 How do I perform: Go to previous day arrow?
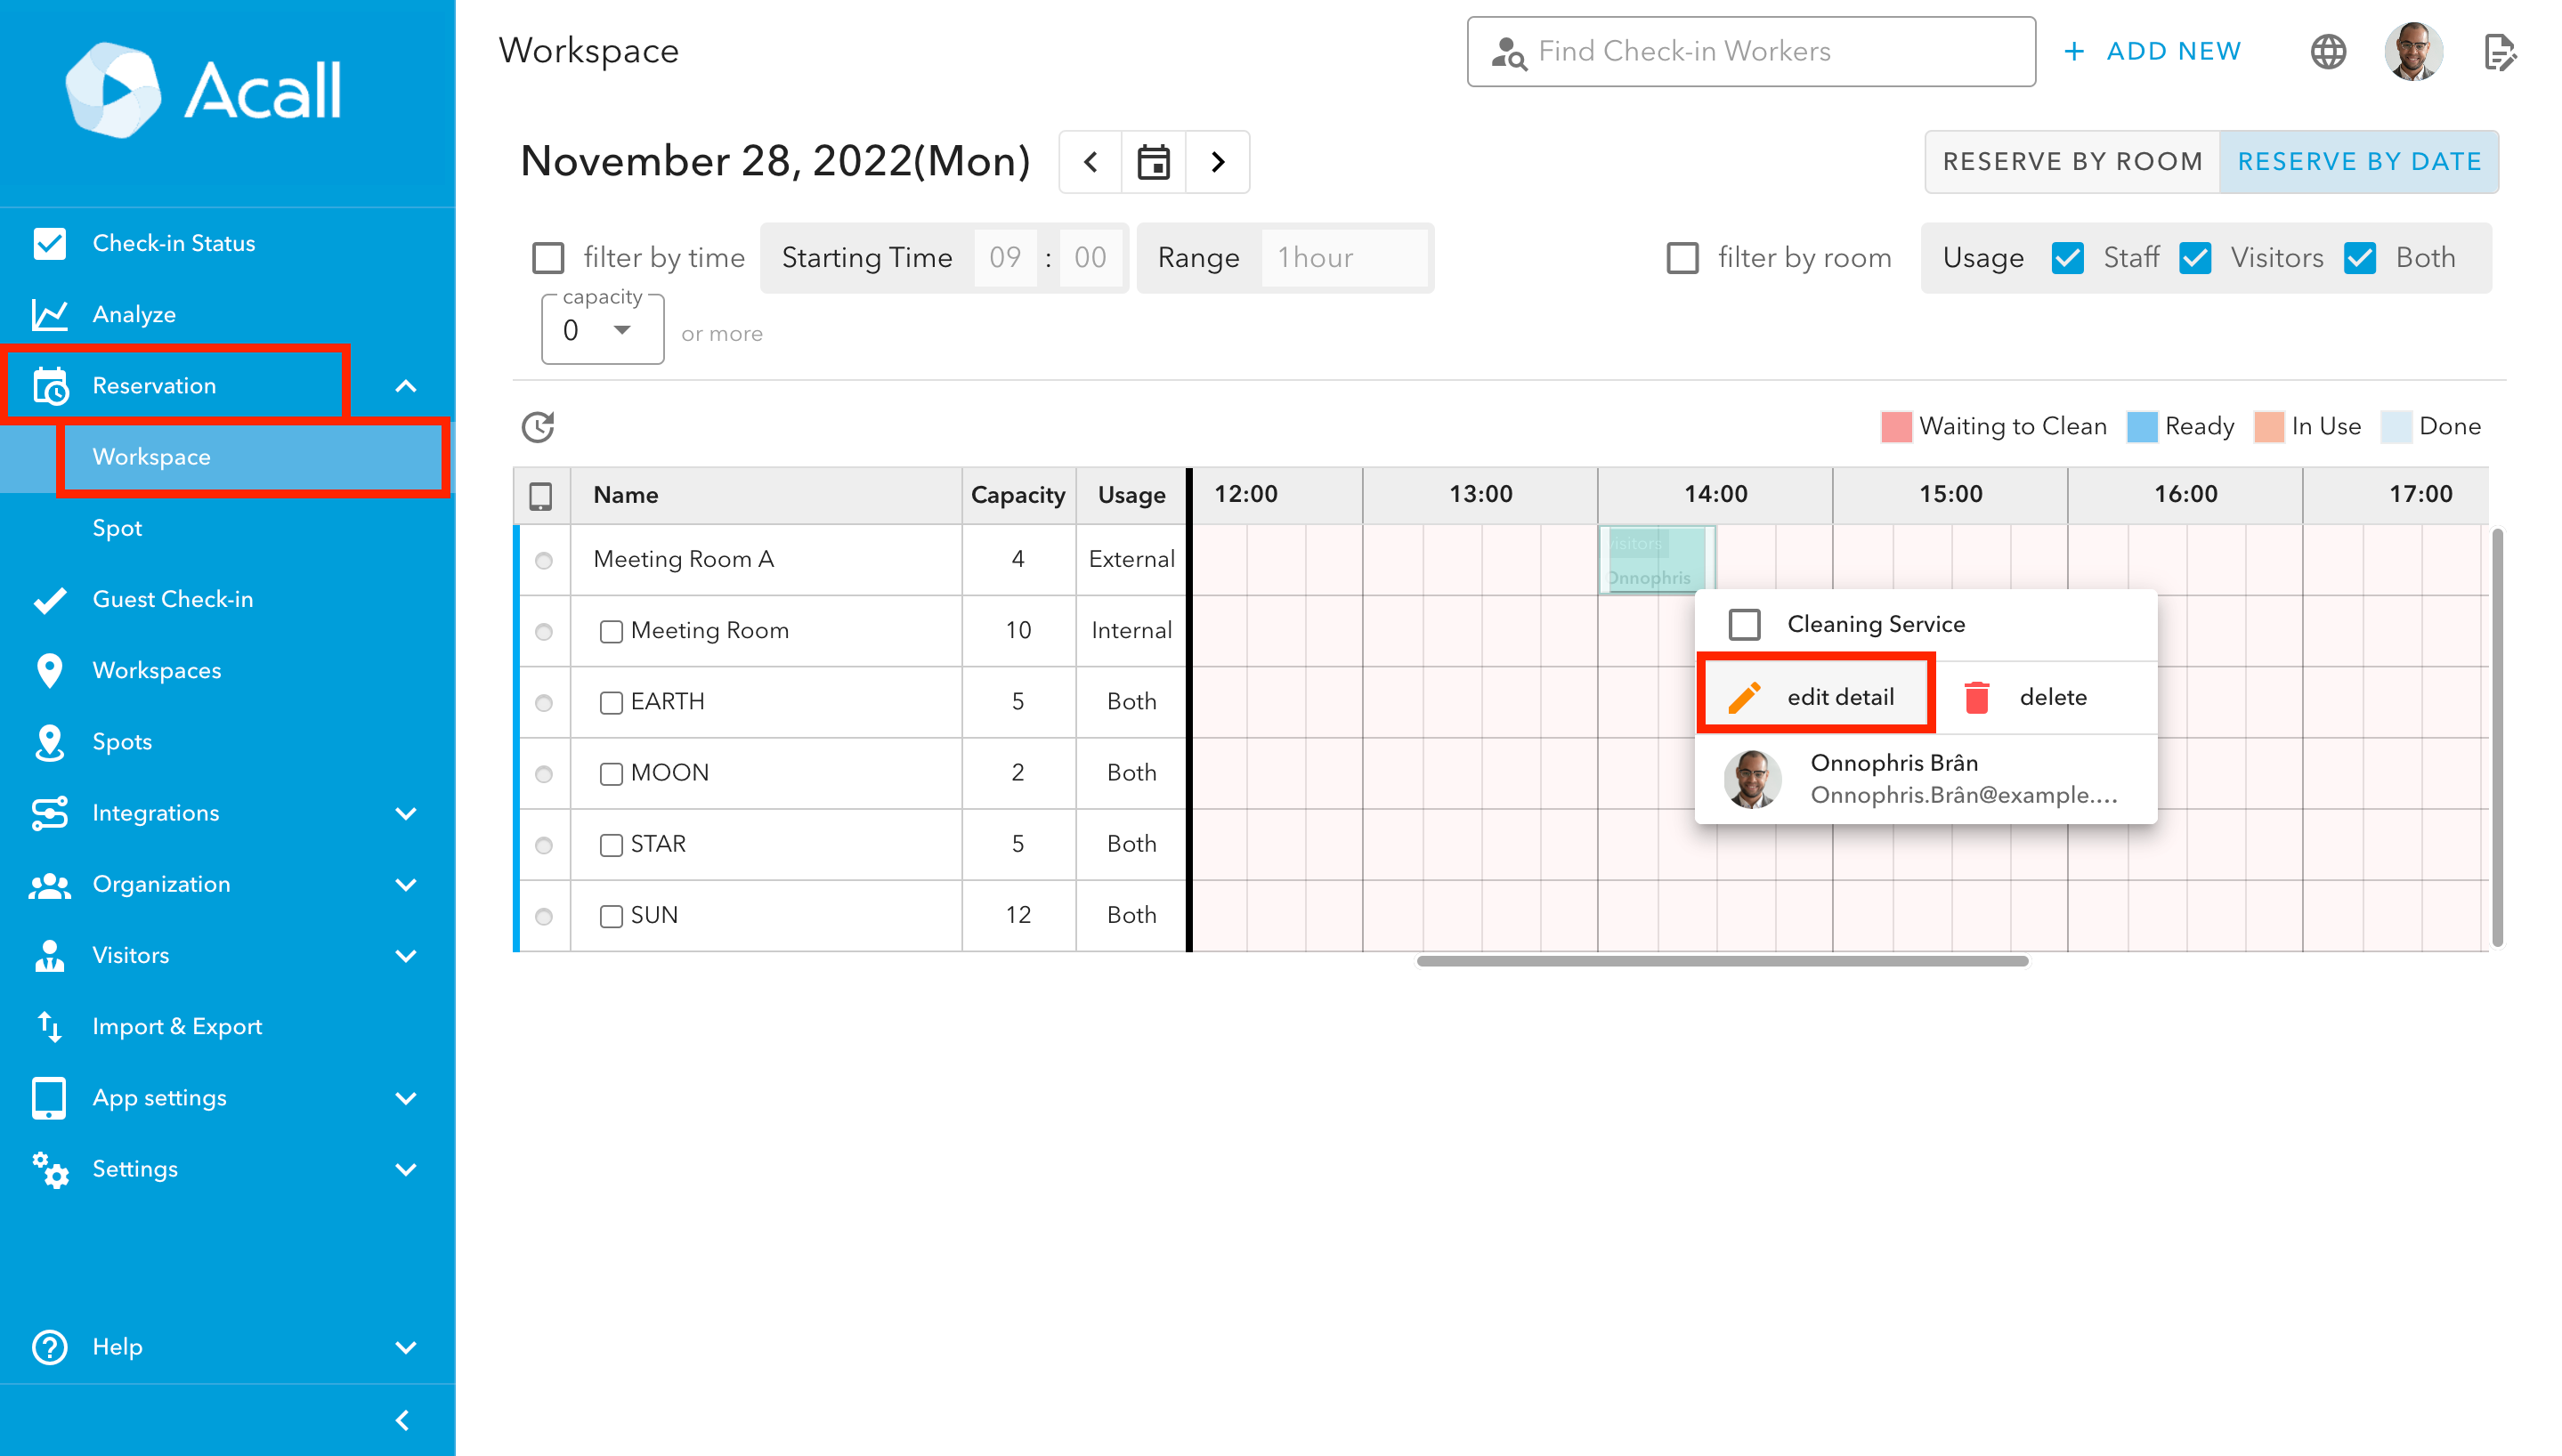[1090, 162]
